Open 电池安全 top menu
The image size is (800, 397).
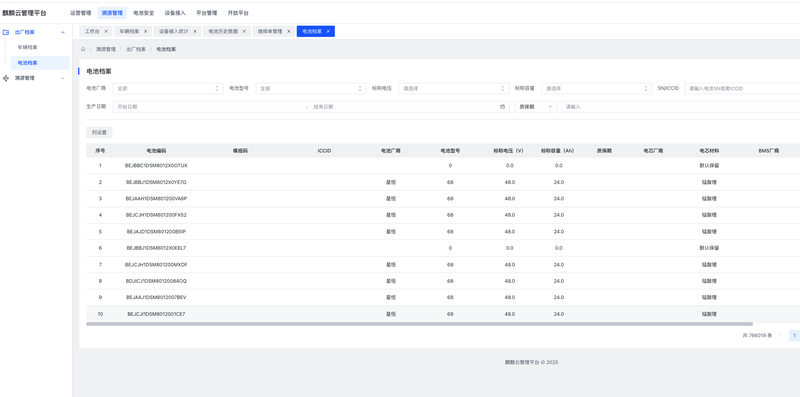tap(143, 13)
